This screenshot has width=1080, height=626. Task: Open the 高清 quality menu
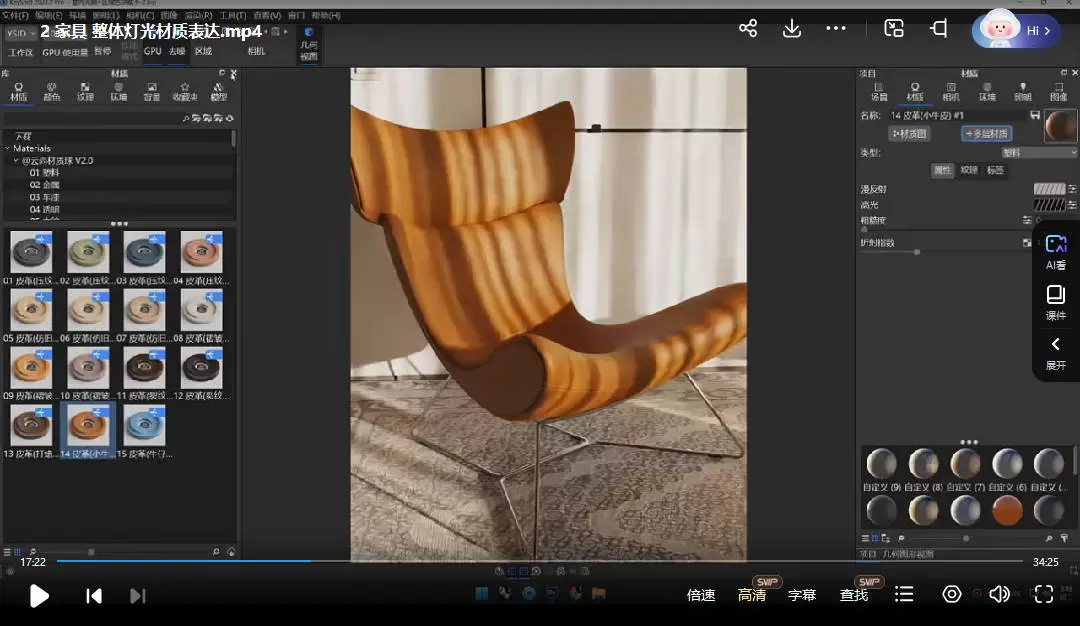coord(751,595)
